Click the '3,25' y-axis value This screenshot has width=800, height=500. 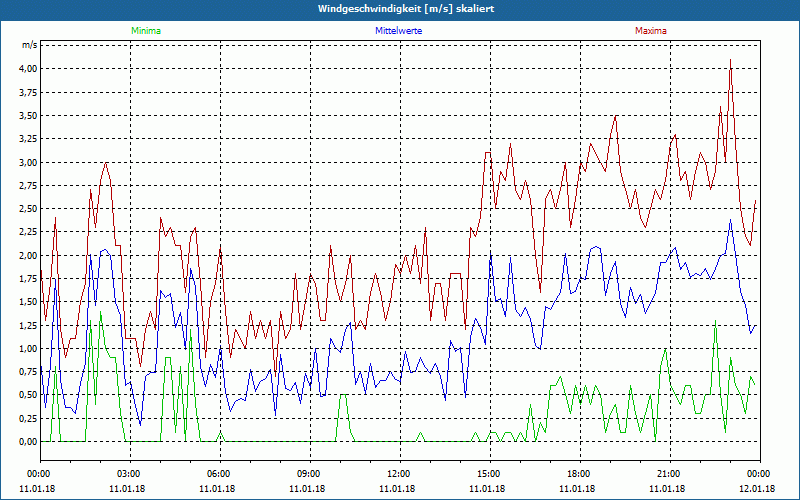tap(28, 139)
